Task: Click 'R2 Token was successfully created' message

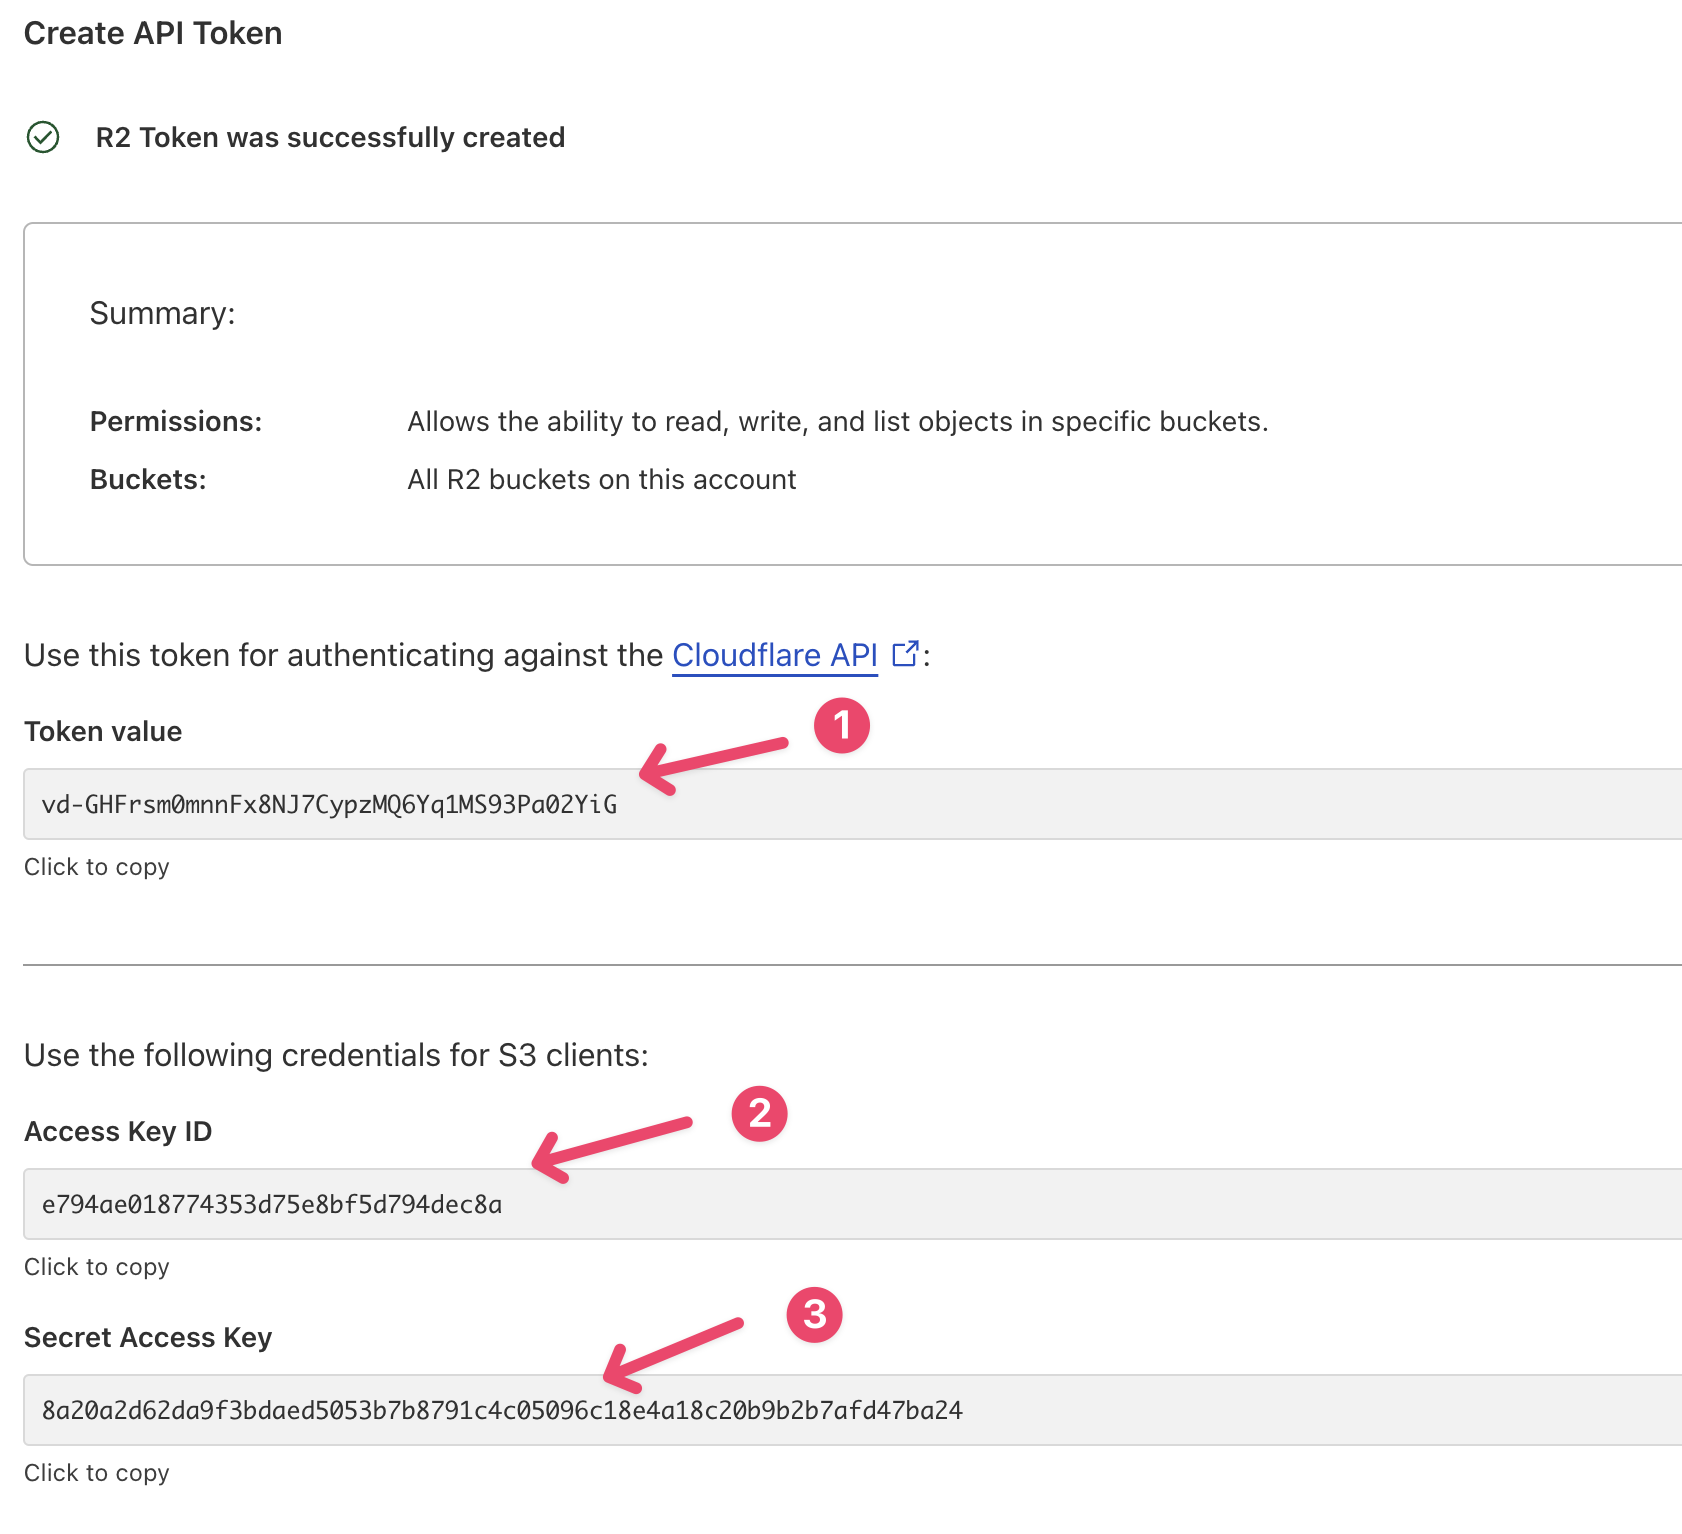Action: coord(330,137)
